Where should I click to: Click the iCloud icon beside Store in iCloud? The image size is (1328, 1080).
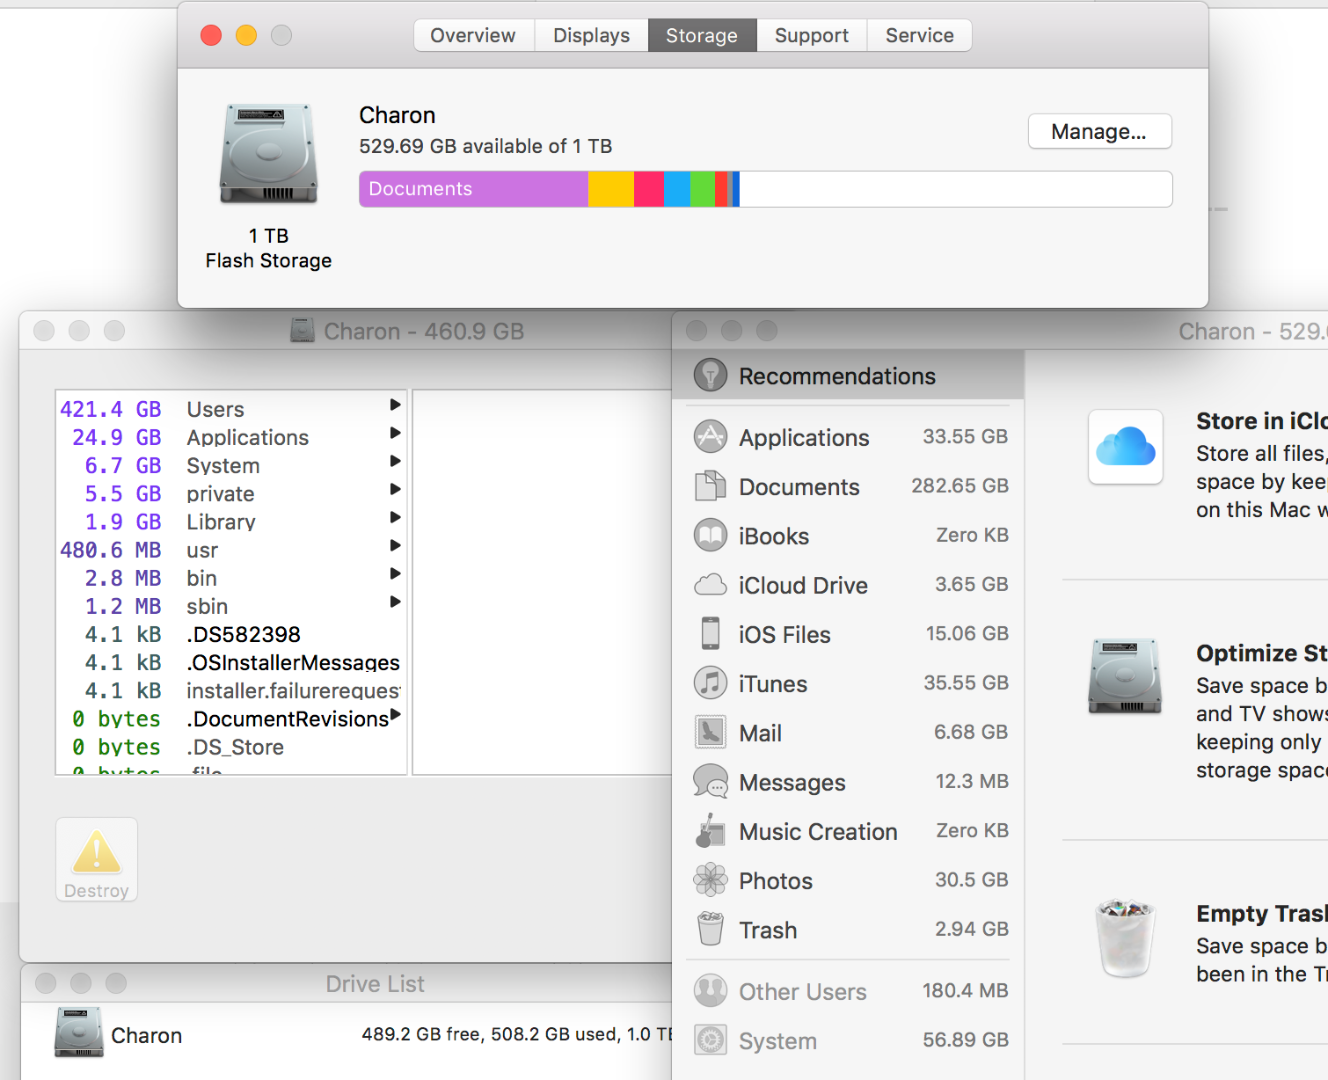tap(1125, 446)
